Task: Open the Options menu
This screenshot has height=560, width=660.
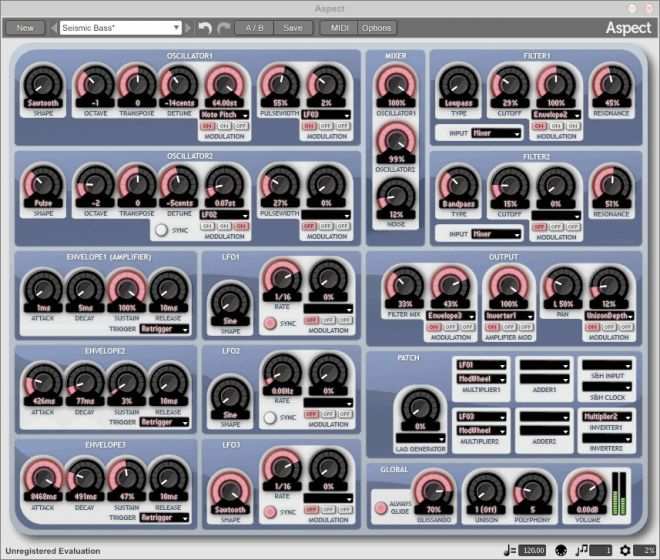Action: point(376,28)
